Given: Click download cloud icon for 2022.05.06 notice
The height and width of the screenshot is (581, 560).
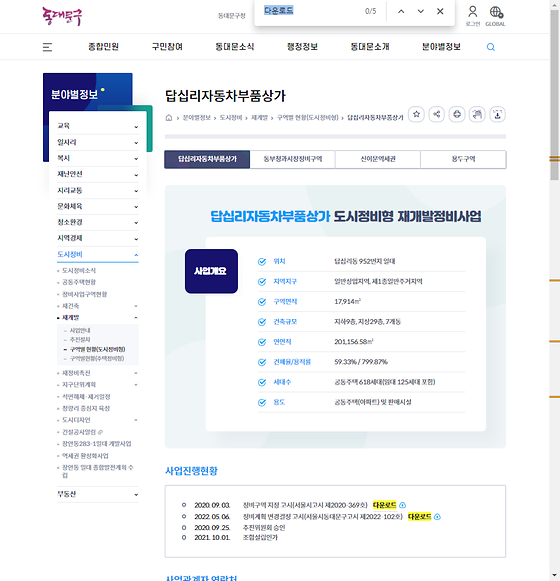Looking at the screenshot, I should click(x=437, y=517).
